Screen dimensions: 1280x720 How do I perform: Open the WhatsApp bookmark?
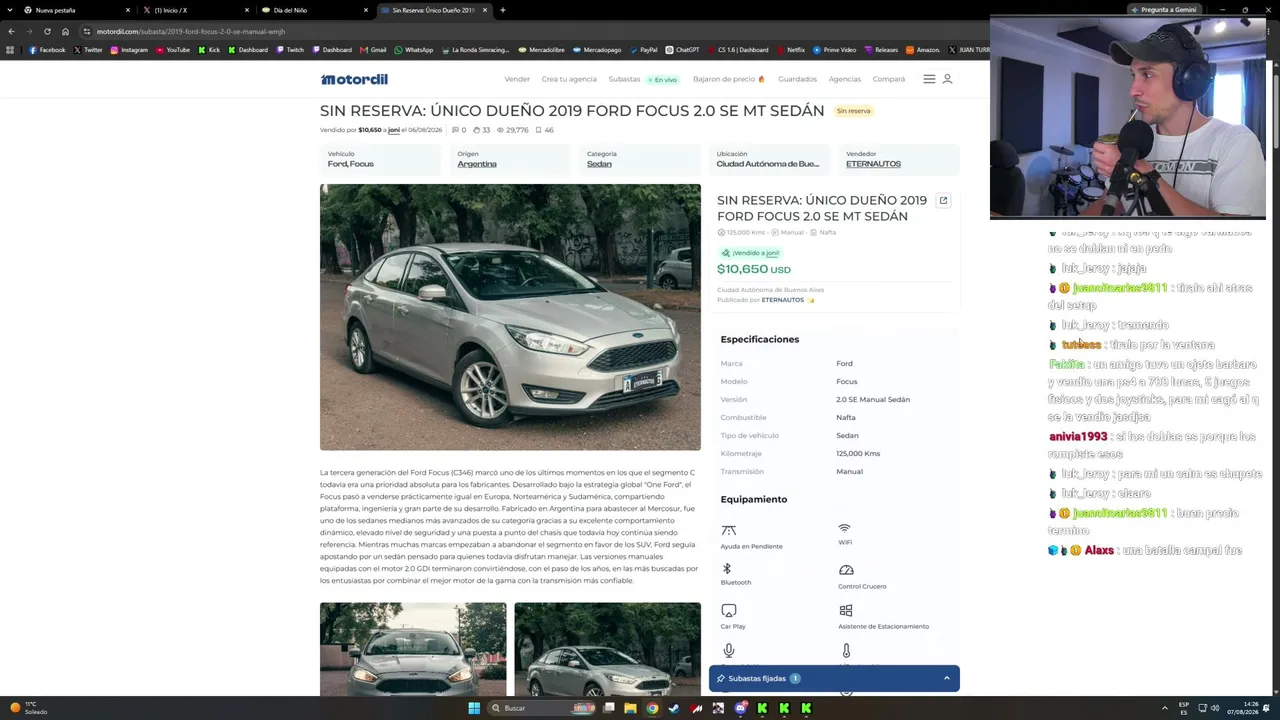pos(414,50)
